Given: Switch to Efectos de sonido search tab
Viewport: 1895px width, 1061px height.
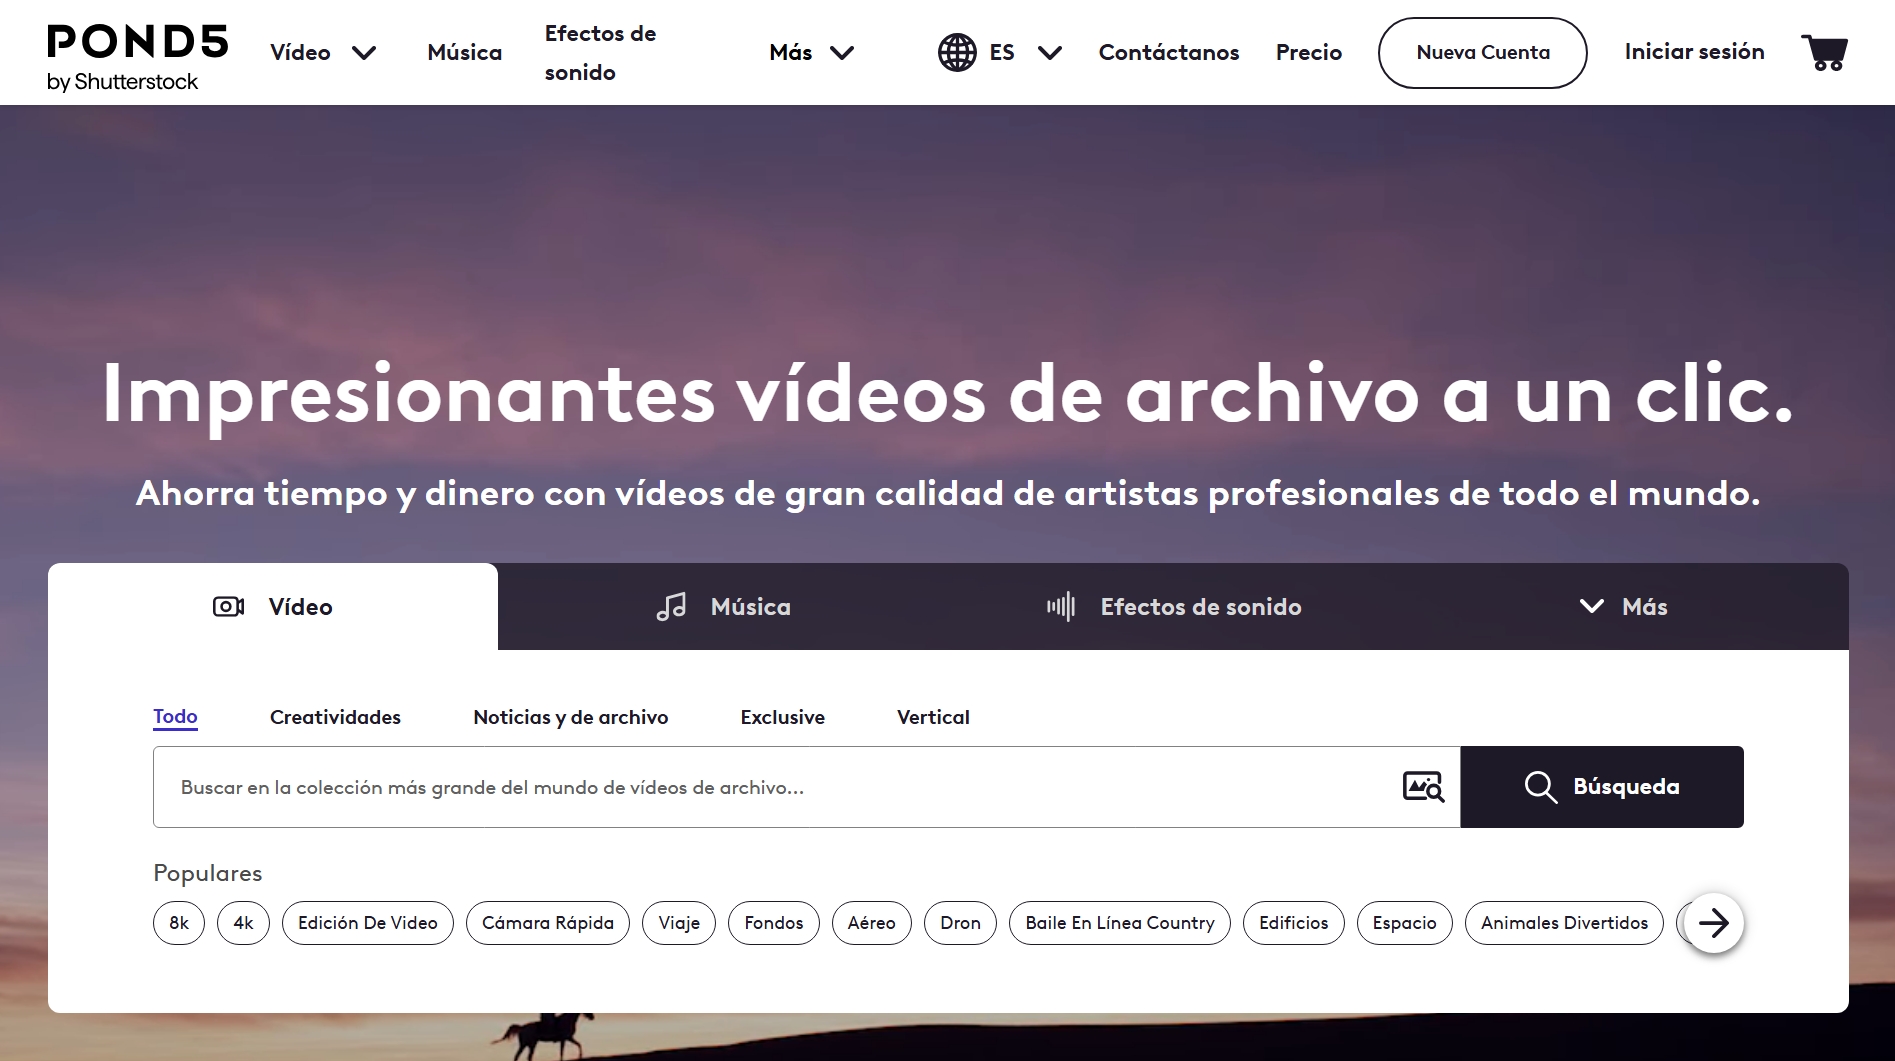Looking at the screenshot, I should point(1173,607).
